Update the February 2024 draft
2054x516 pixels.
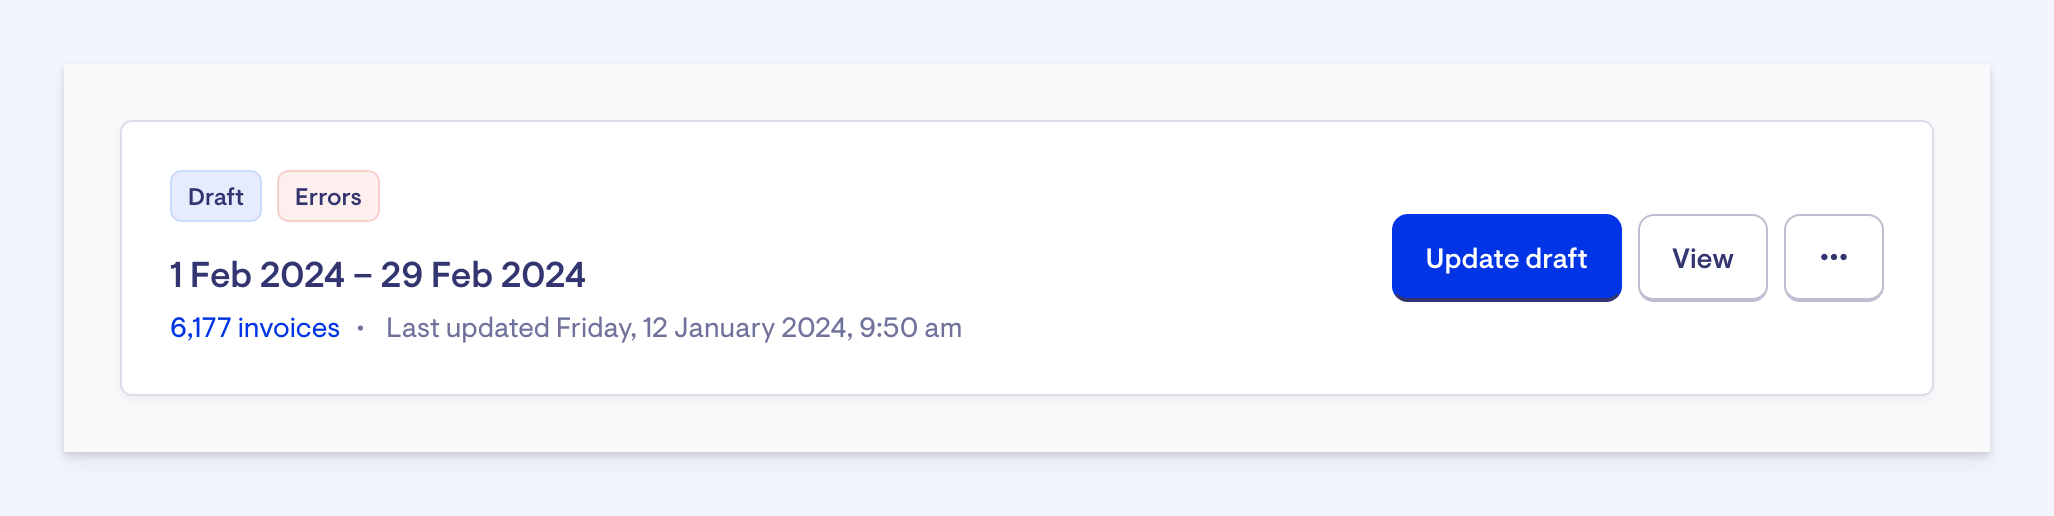pyautogui.click(x=1506, y=258)
